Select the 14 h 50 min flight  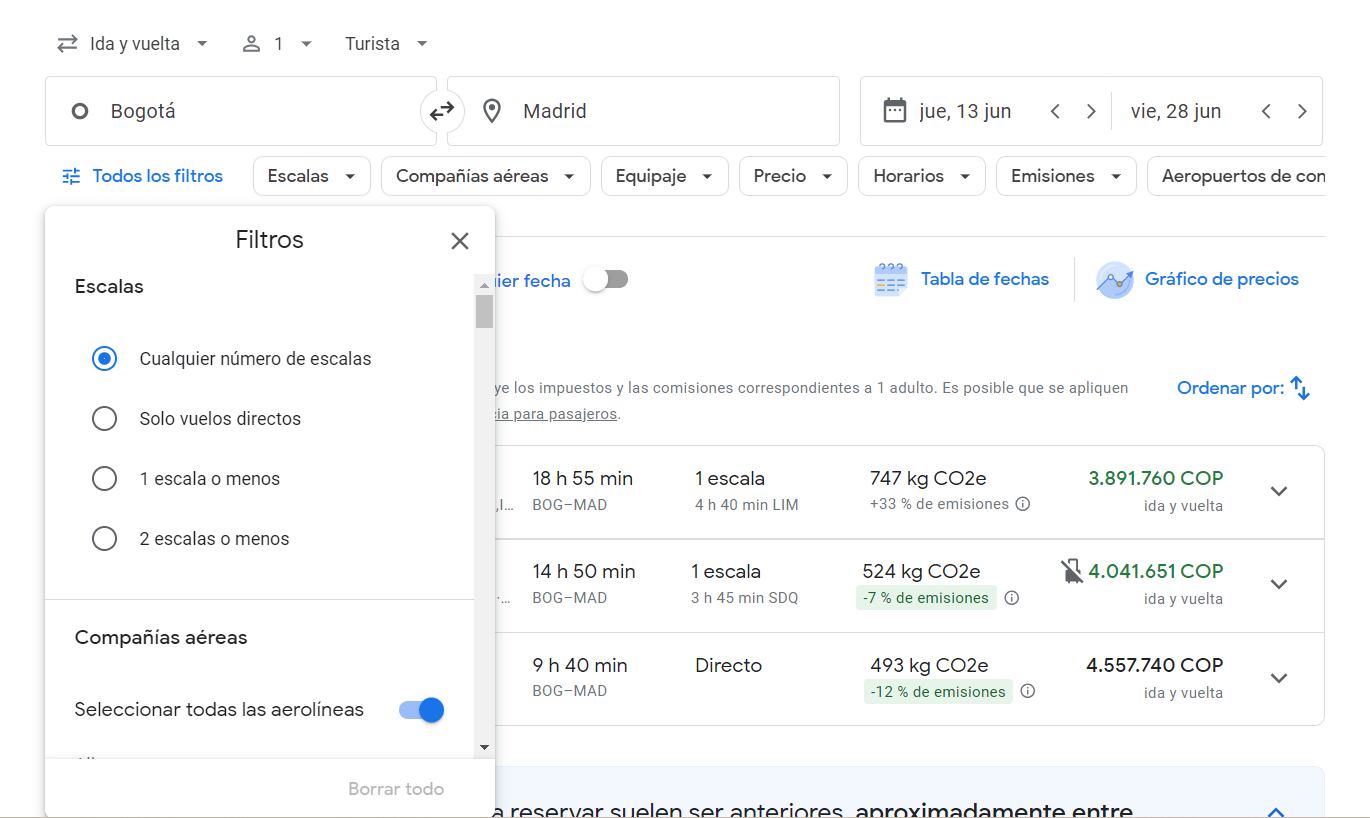[909, 585]
